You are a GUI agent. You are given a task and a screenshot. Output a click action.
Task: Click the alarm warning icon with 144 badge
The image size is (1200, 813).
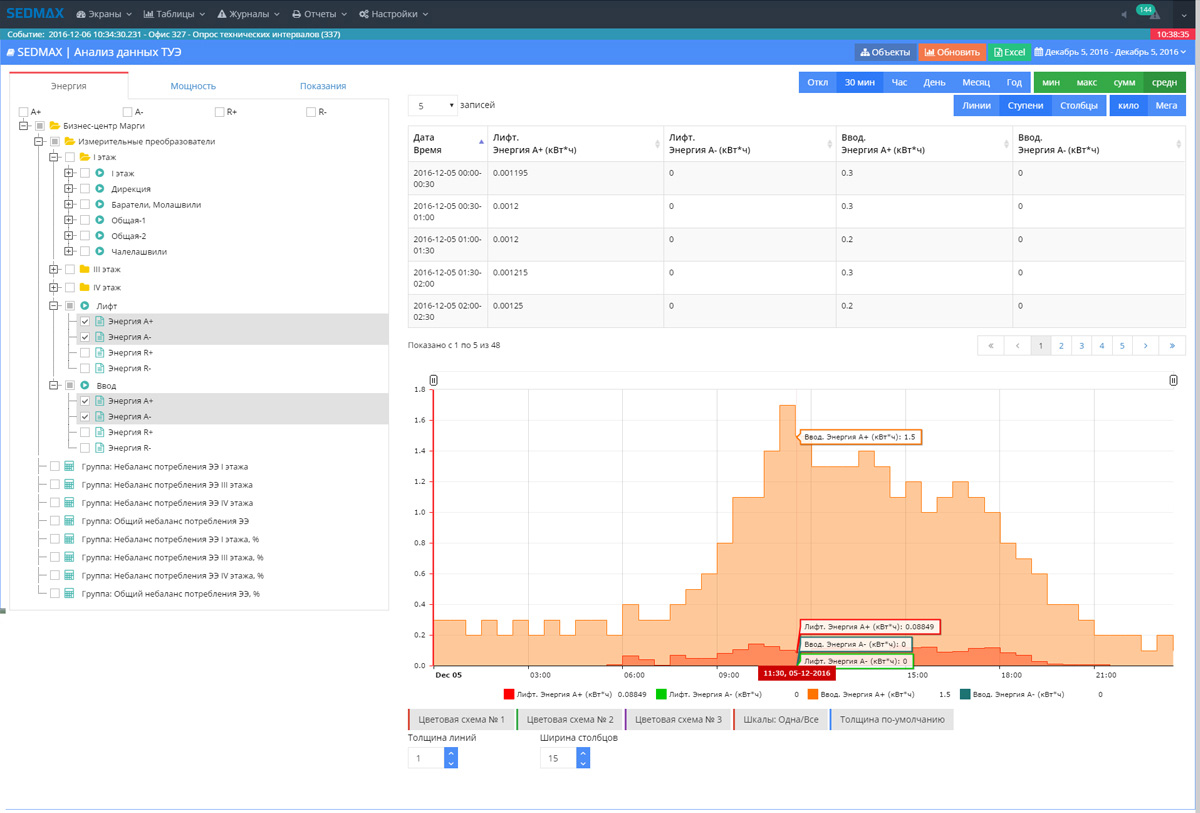click(1153, 15)
